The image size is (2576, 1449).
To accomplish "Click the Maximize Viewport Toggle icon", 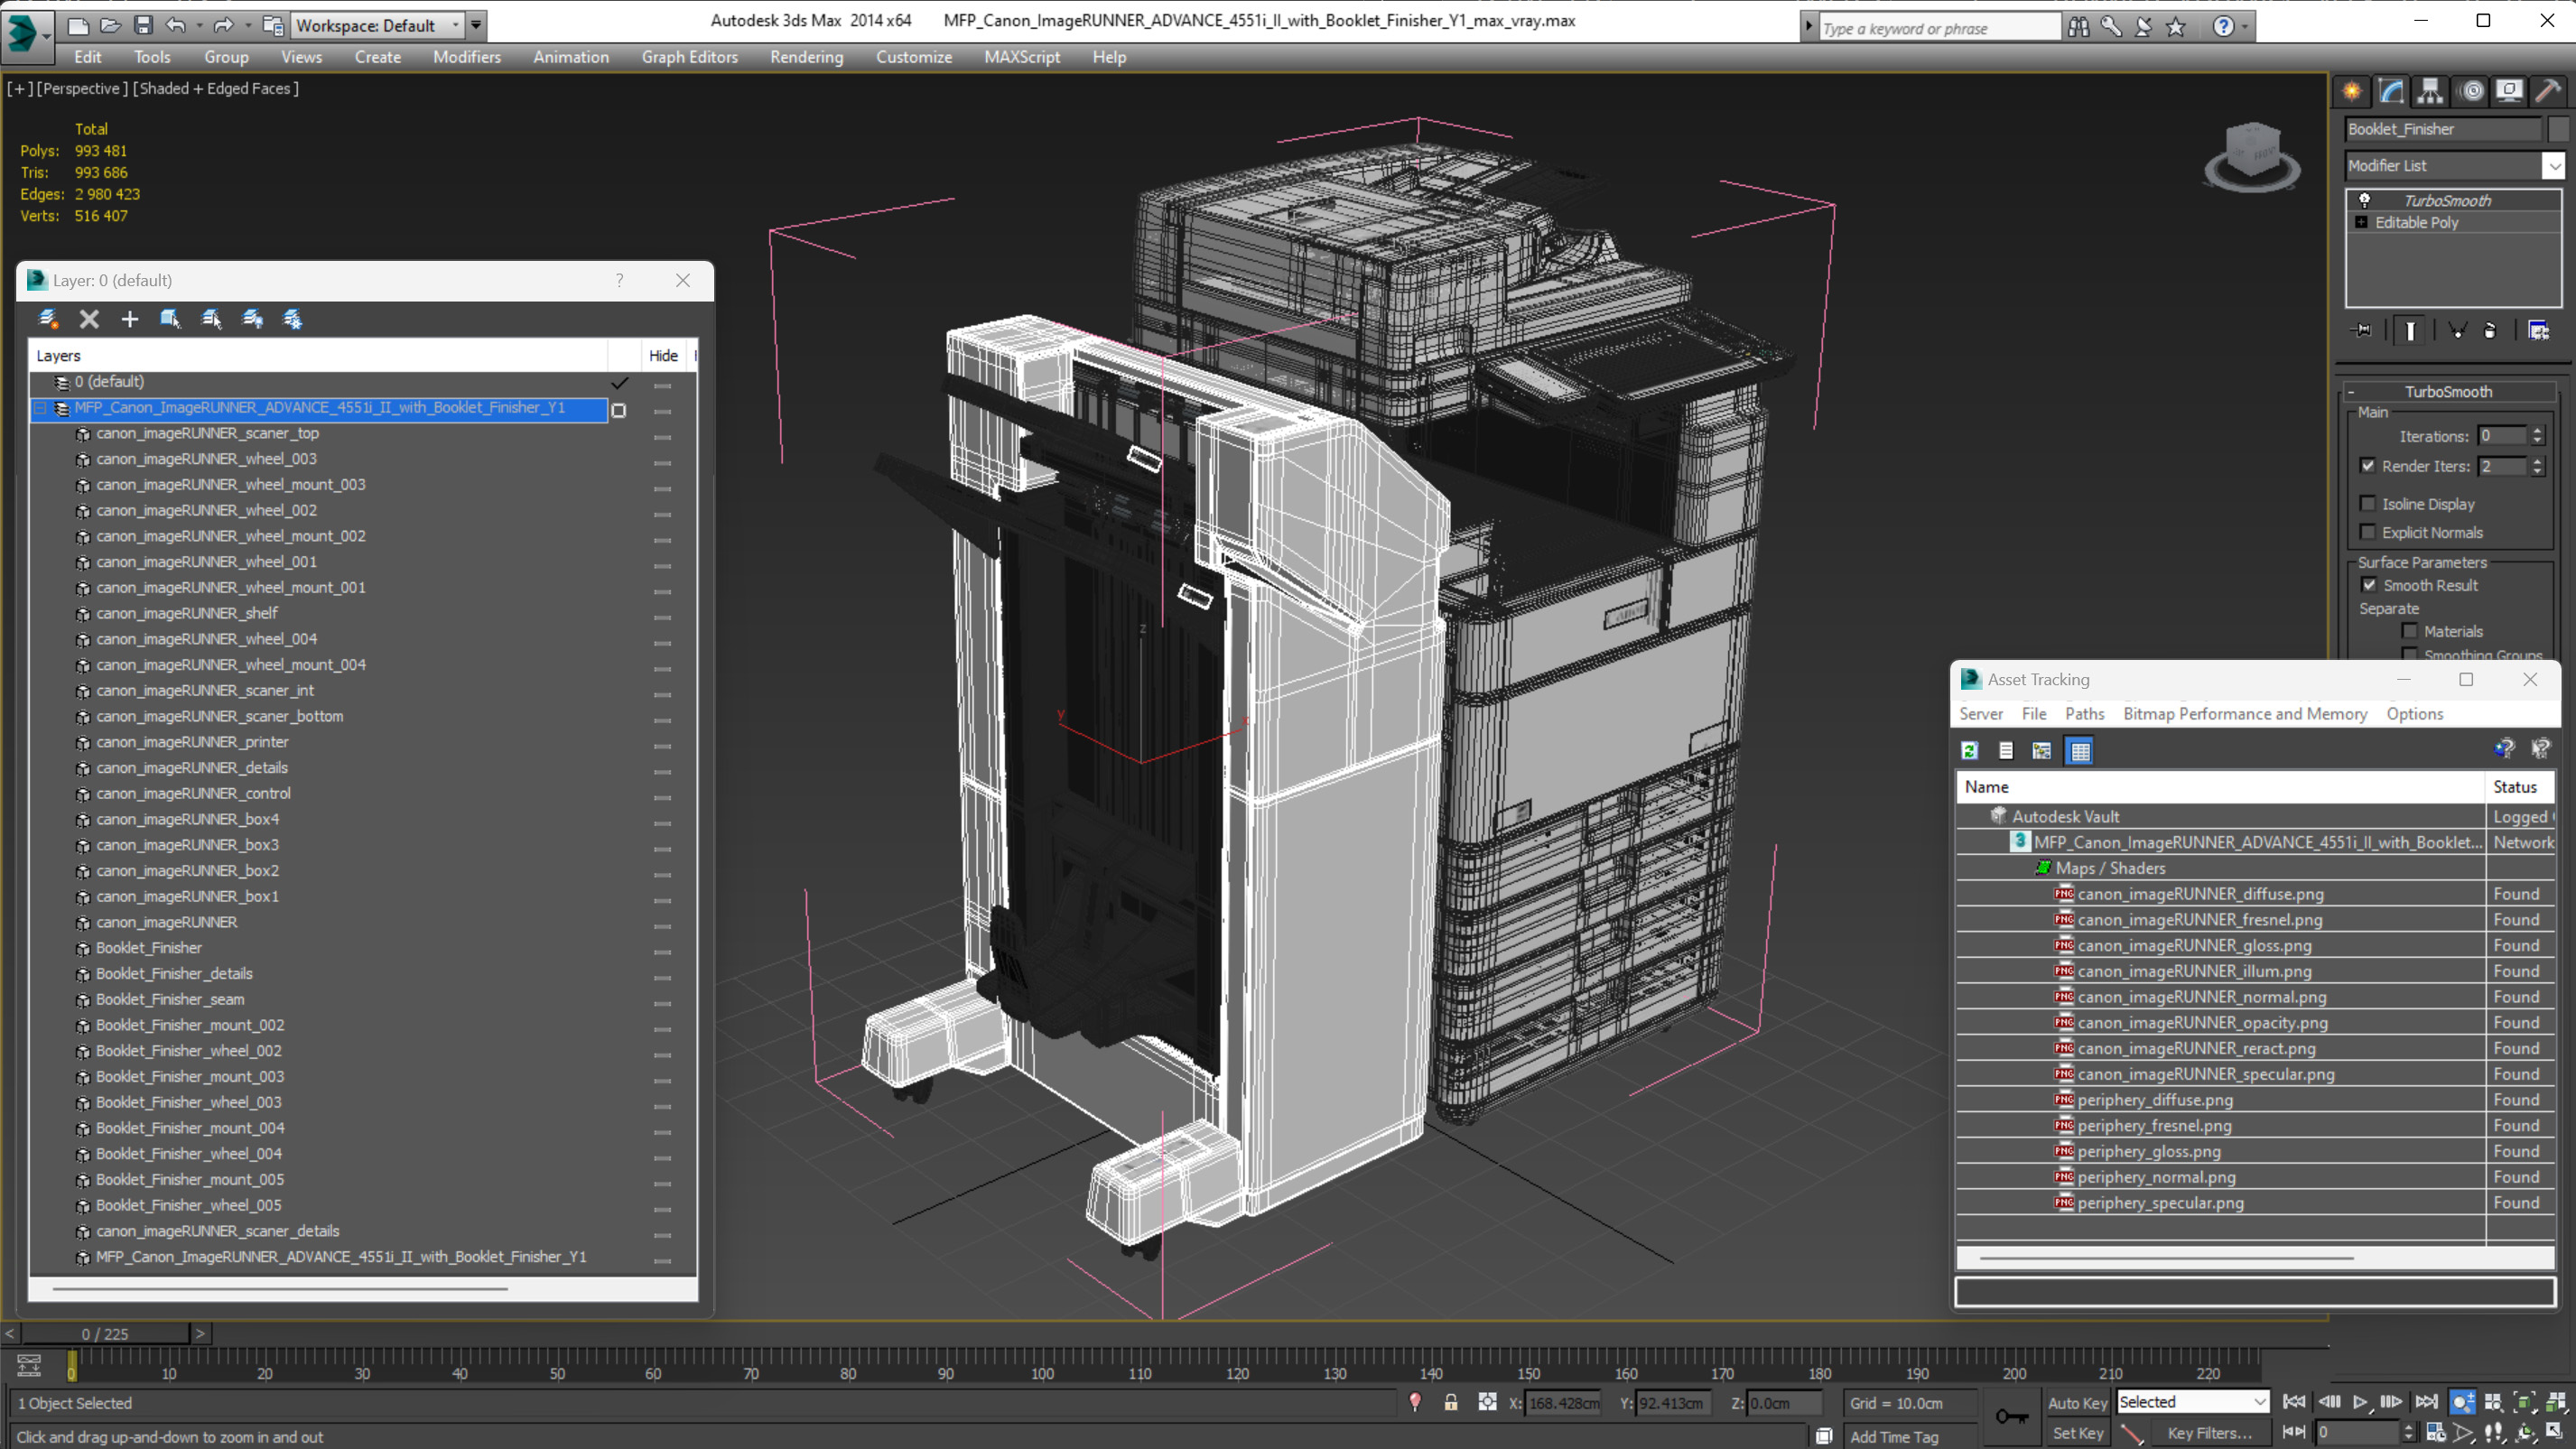I will (x=2556, y=1432).
